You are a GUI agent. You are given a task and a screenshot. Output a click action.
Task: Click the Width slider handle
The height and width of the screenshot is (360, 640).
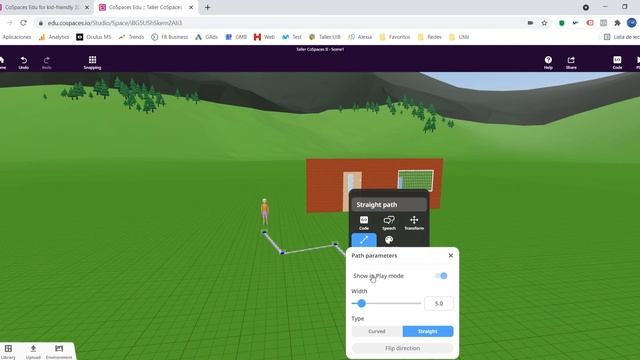point(361,303)
